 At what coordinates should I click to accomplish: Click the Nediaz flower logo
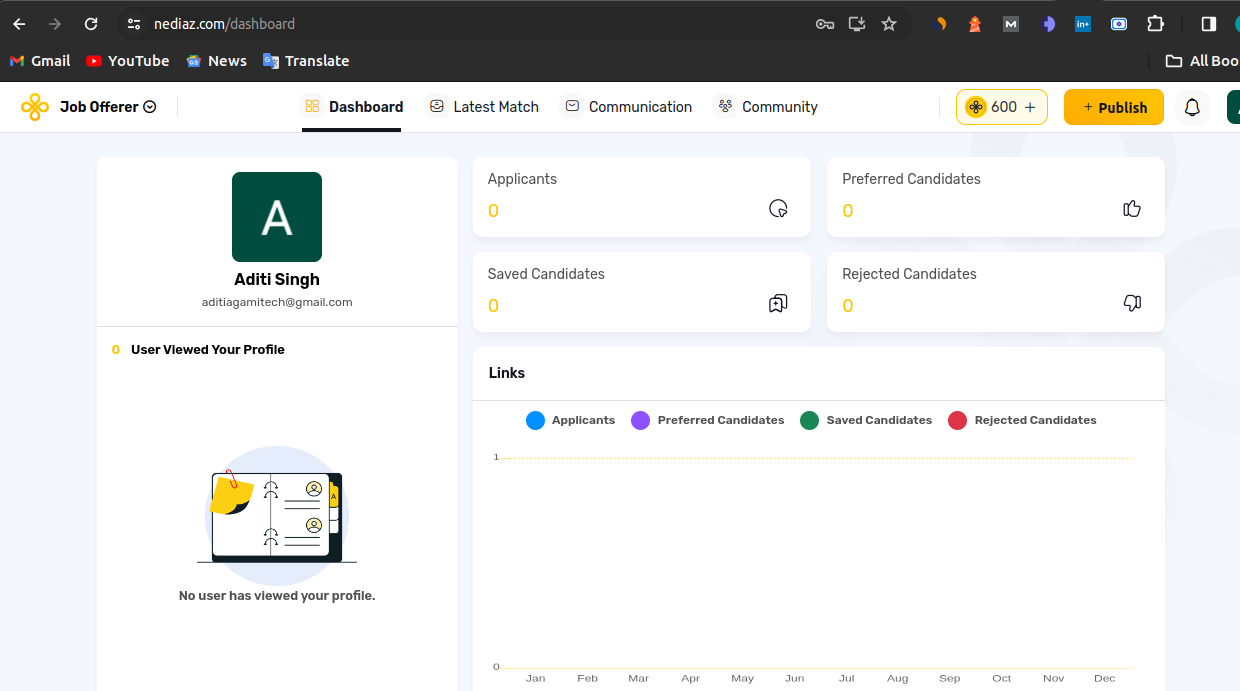[35, 107]
